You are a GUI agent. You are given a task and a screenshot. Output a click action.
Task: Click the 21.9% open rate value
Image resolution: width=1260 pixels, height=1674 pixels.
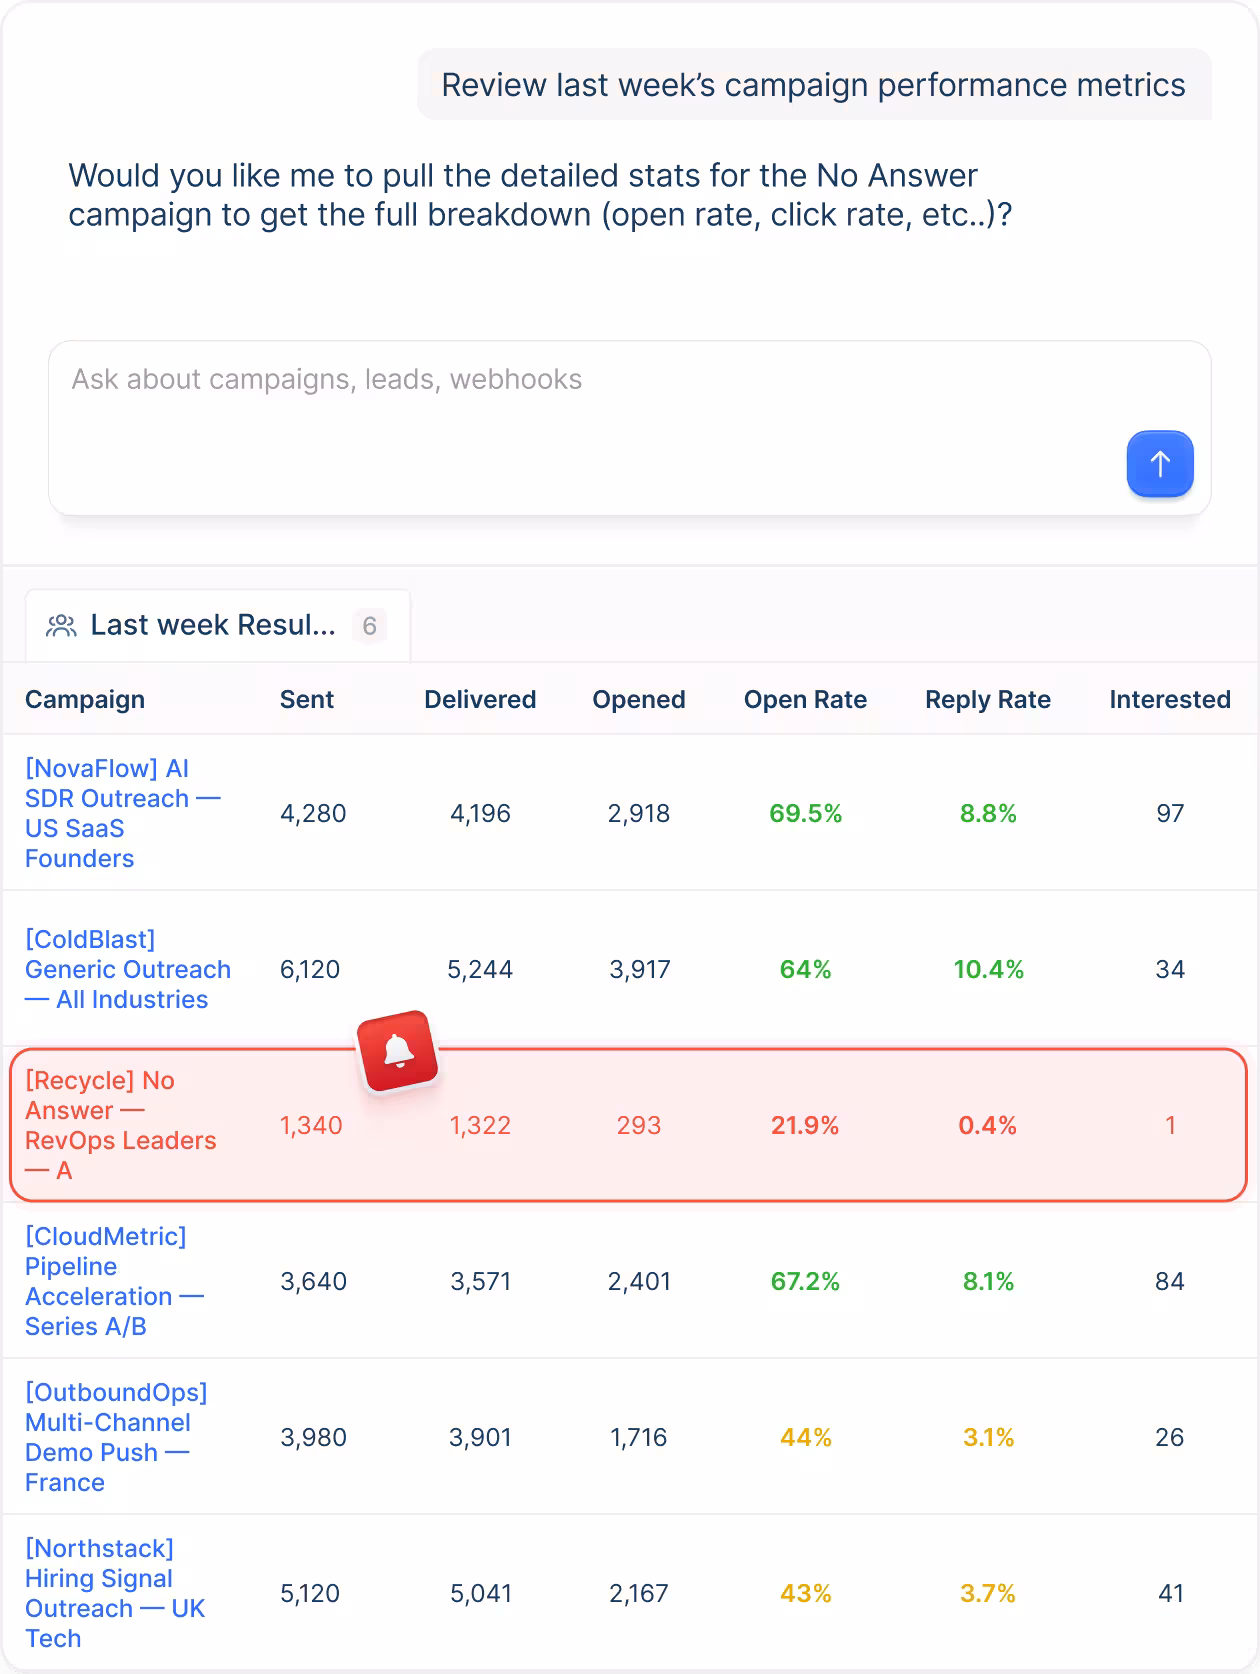tap(805, 1125)
